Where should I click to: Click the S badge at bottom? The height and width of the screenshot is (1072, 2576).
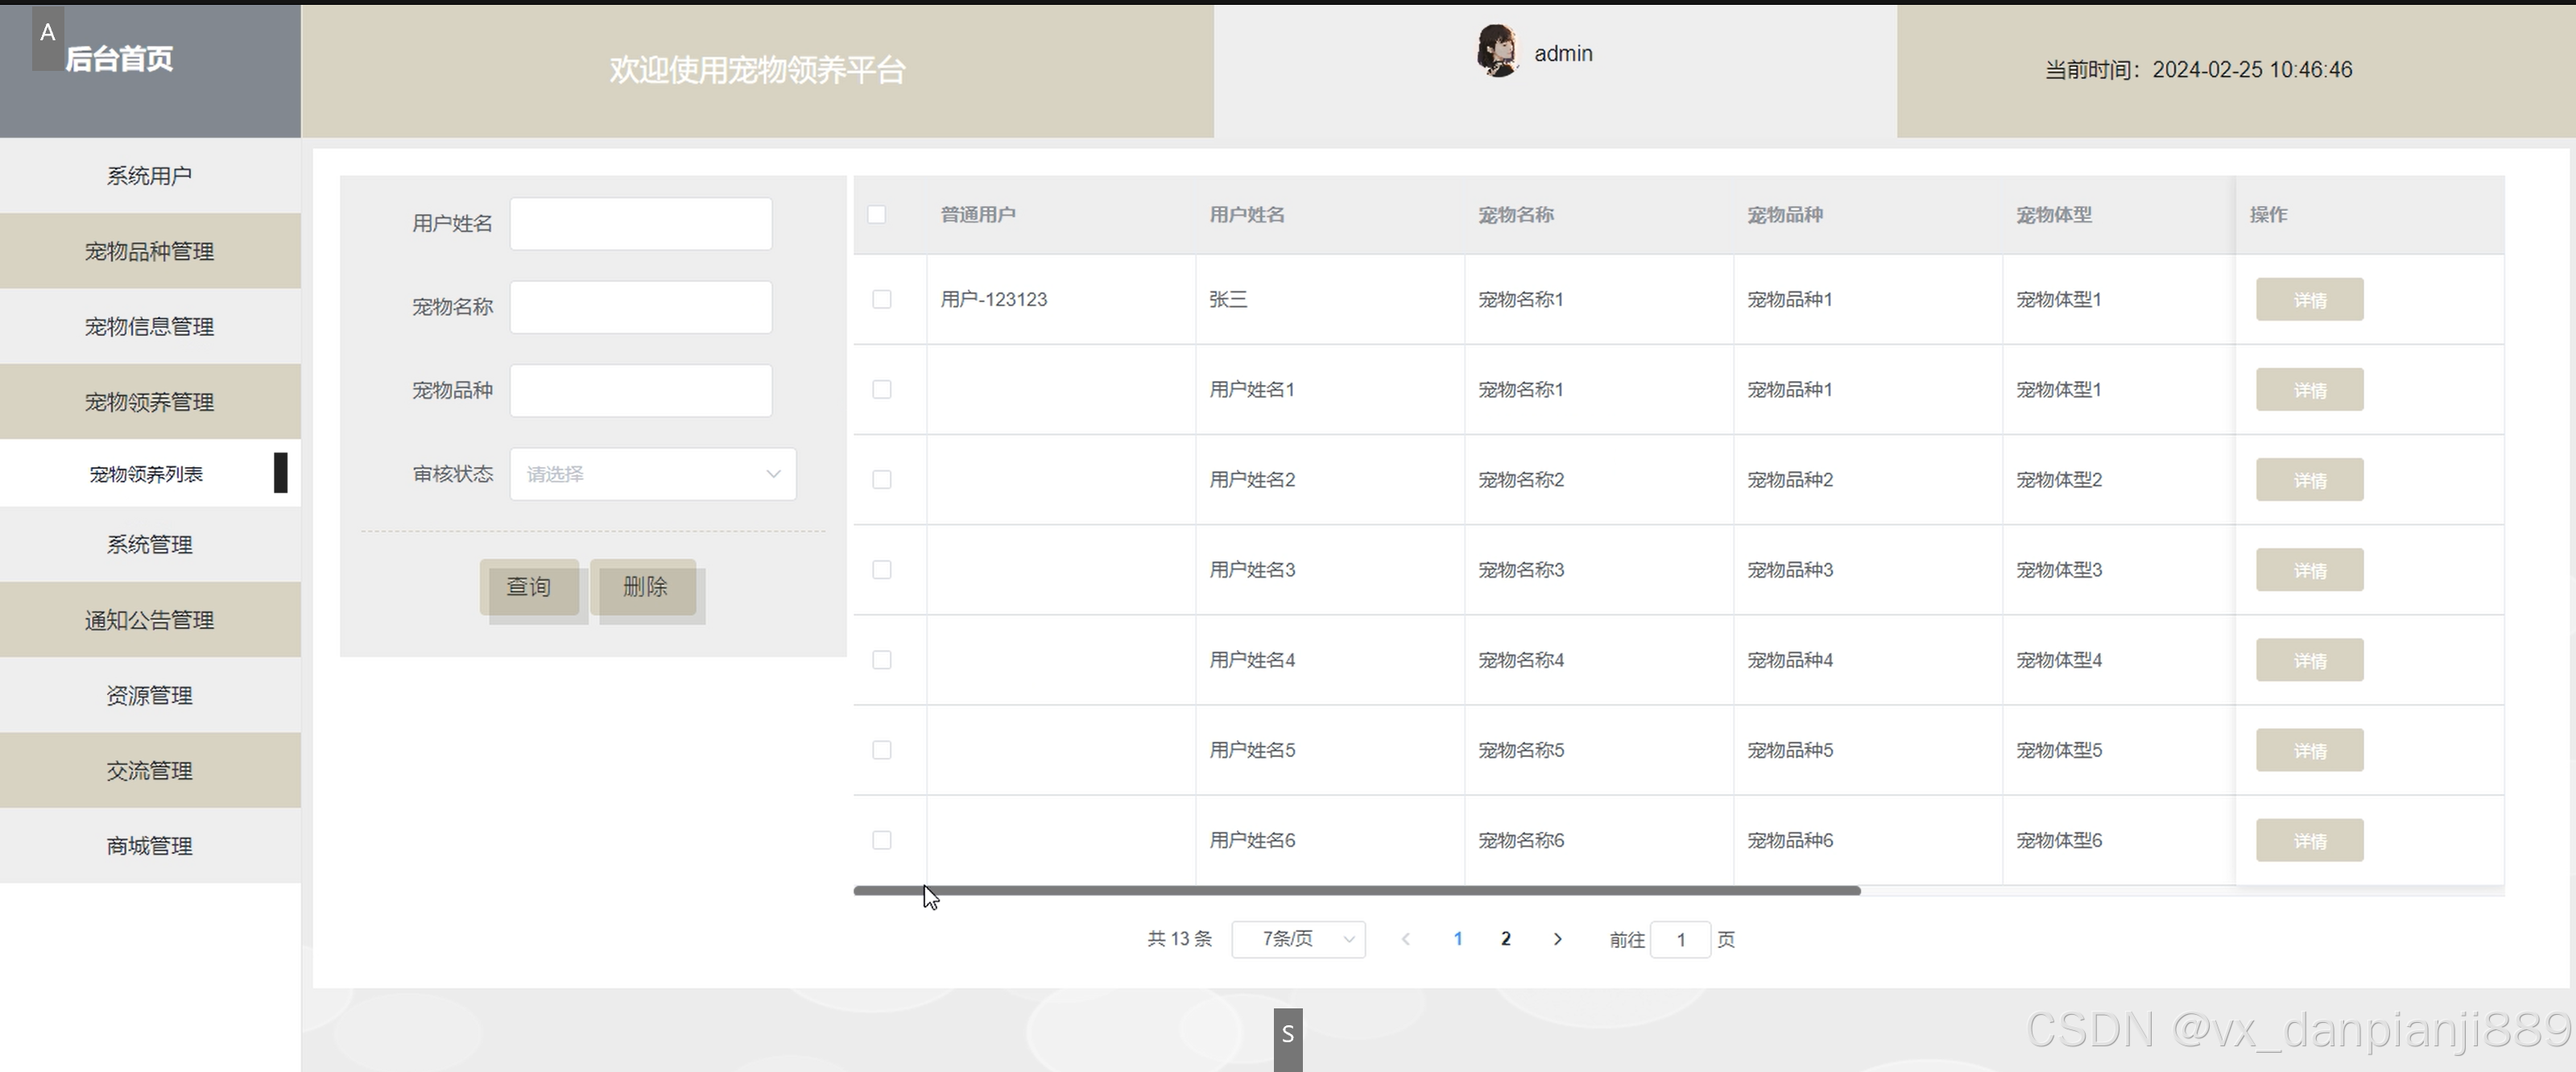[1288, 1036]
